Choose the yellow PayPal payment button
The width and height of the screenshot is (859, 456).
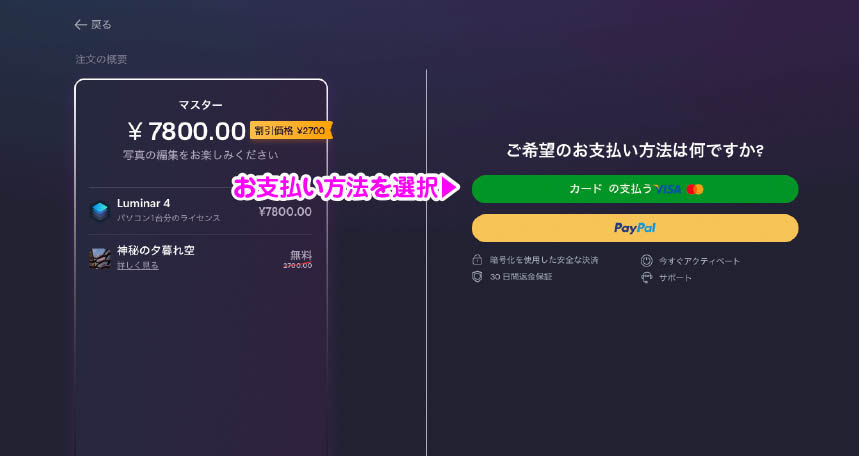point(635,228)
